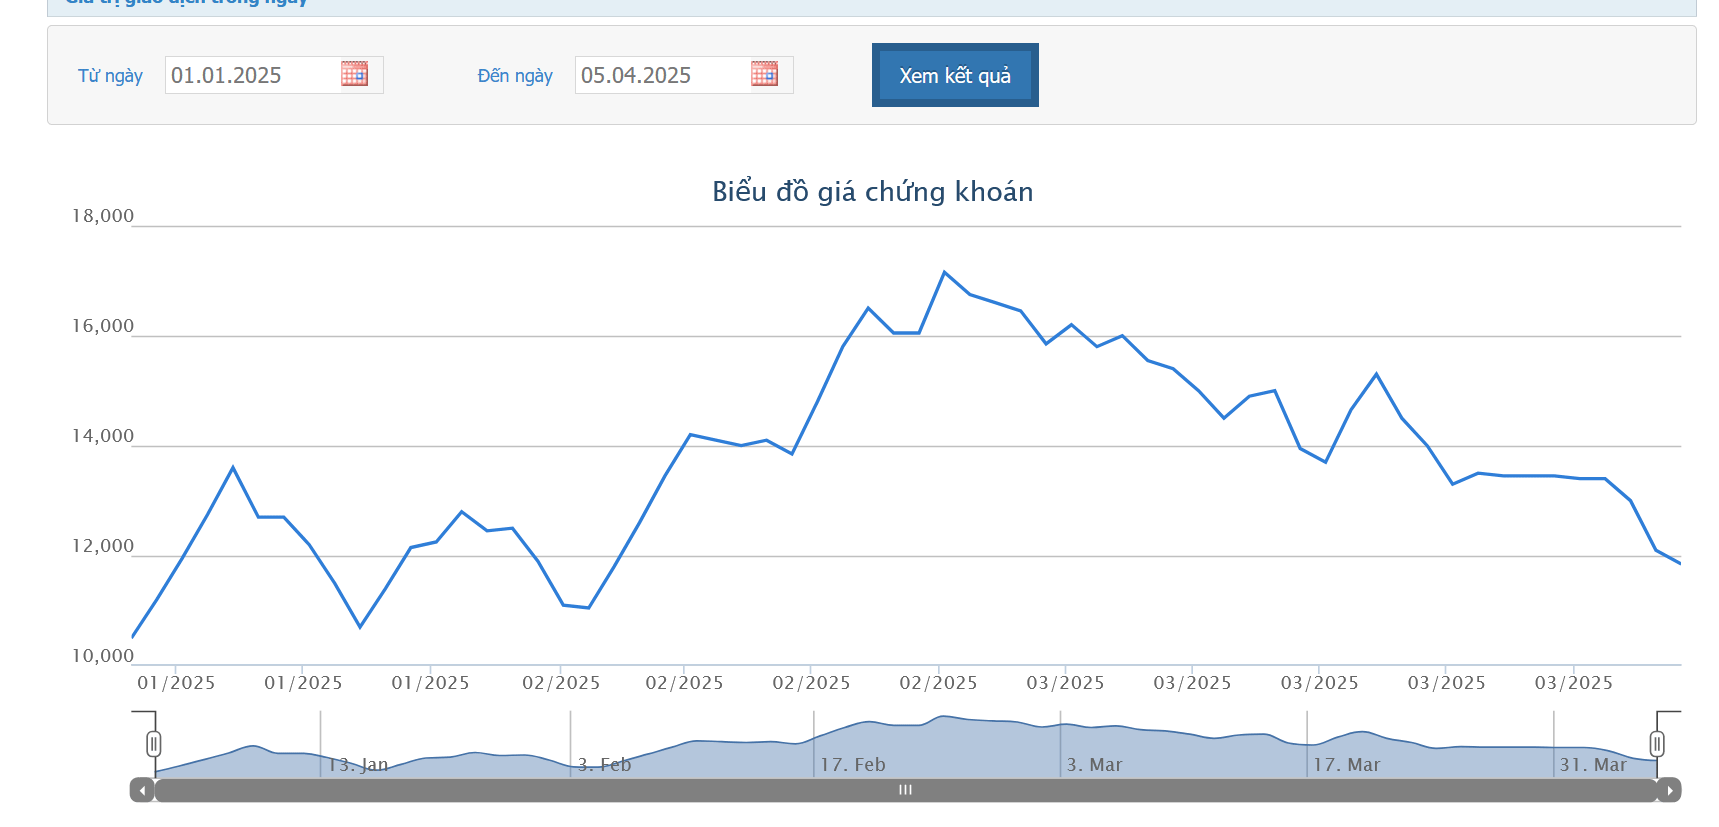The height and width of the screenshot is (827, 1719).
Task: Click the scrollbar right arrow under the chart
Action: [x=1669, y=790]
